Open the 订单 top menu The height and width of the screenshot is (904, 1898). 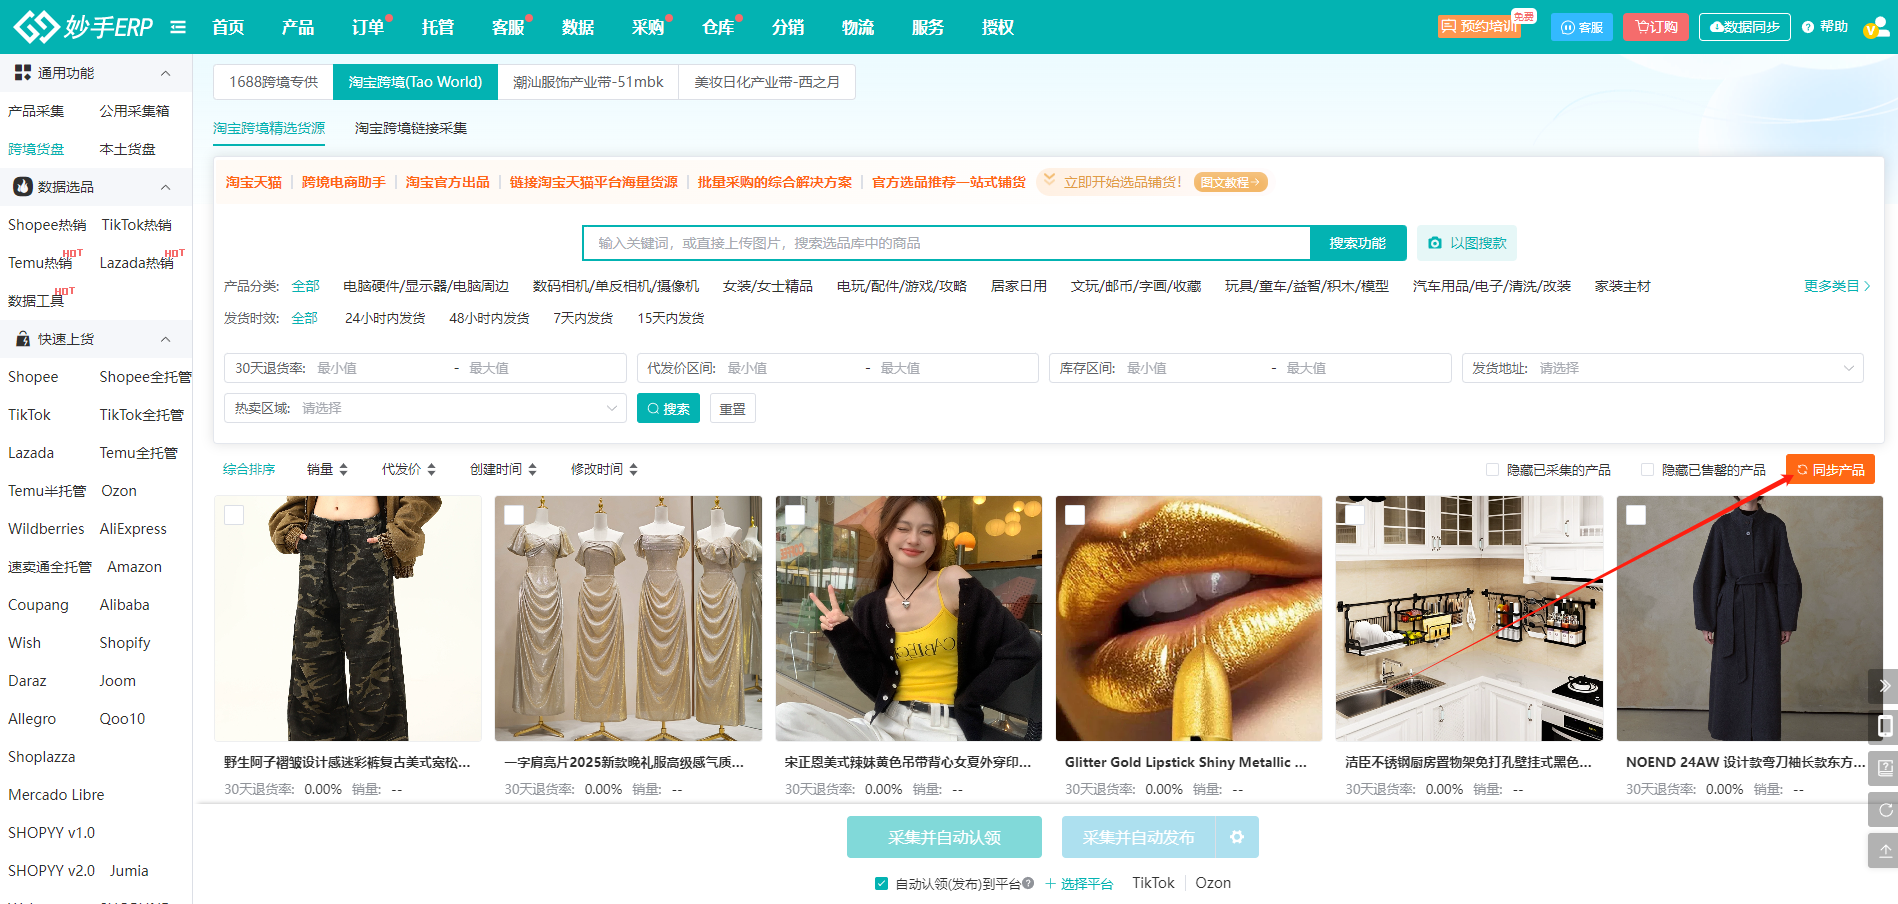pos(368,27)
